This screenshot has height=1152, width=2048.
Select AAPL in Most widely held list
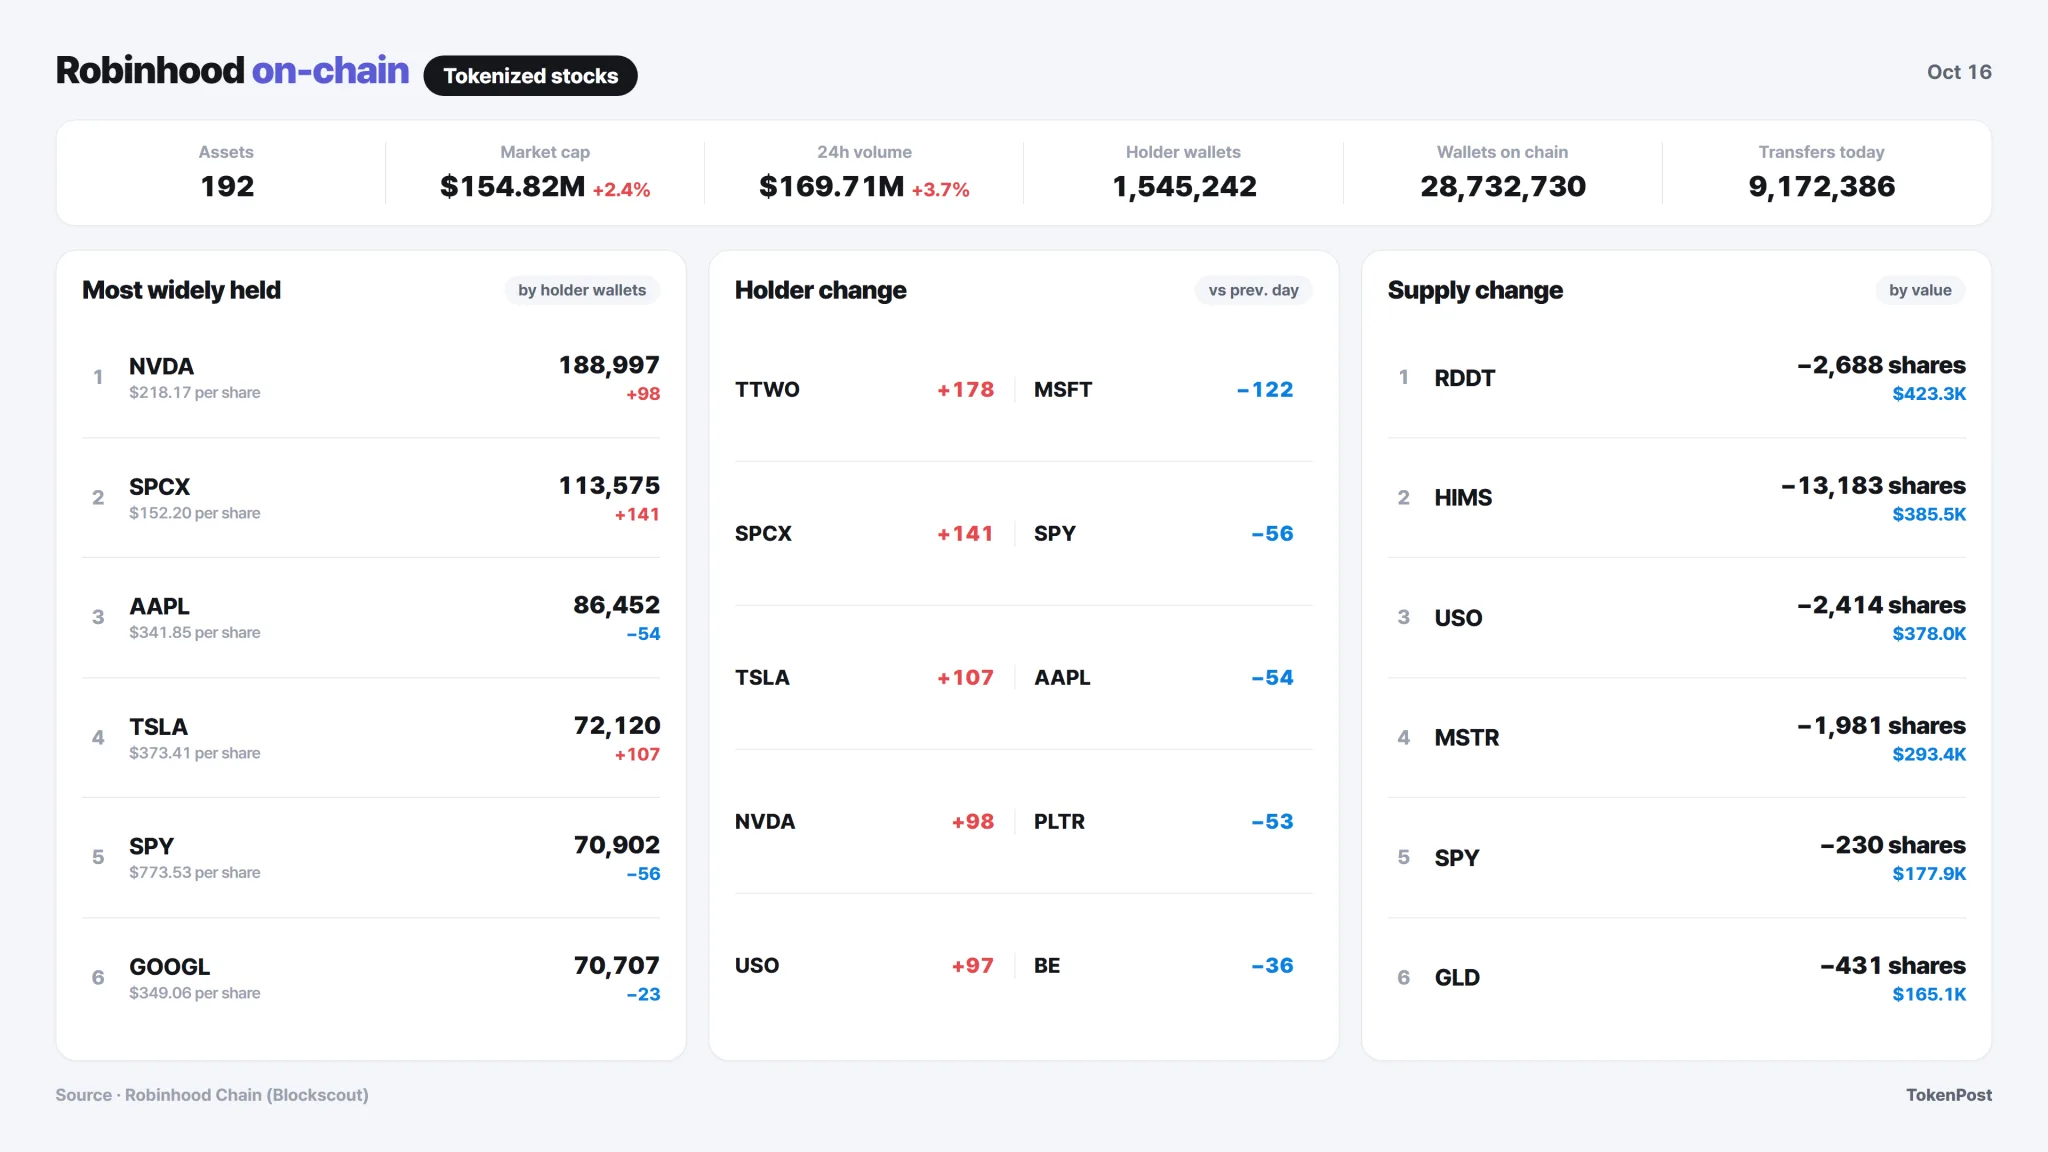tap(159, 606)
